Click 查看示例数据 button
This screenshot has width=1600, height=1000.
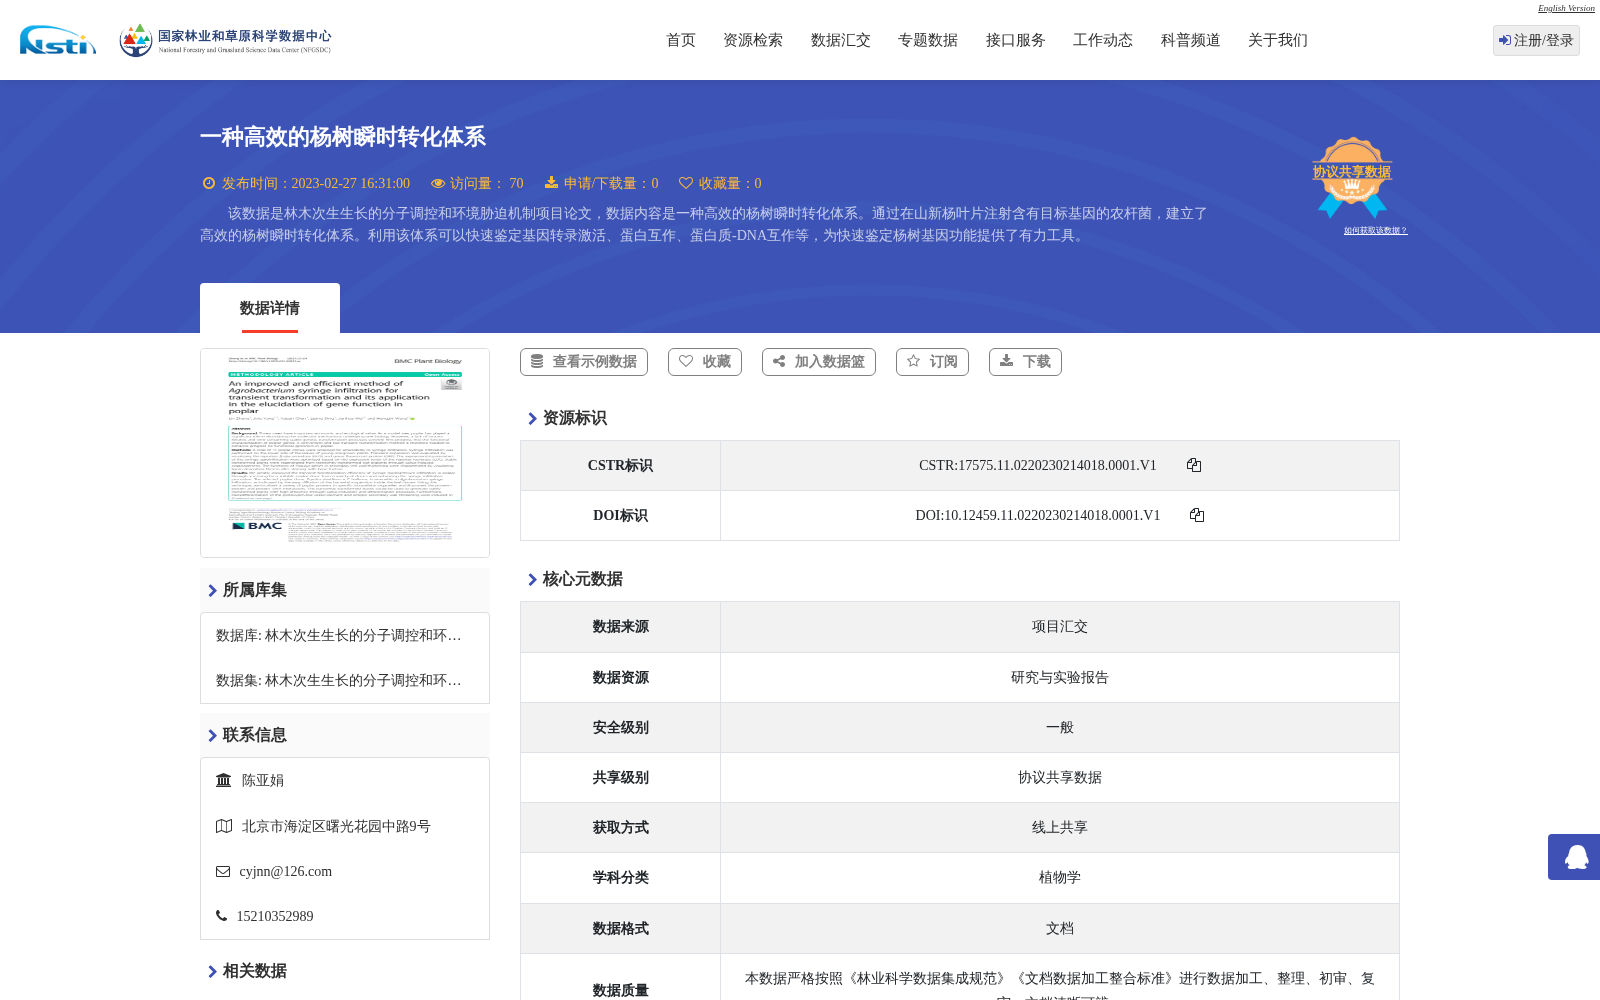coord(584,362)
